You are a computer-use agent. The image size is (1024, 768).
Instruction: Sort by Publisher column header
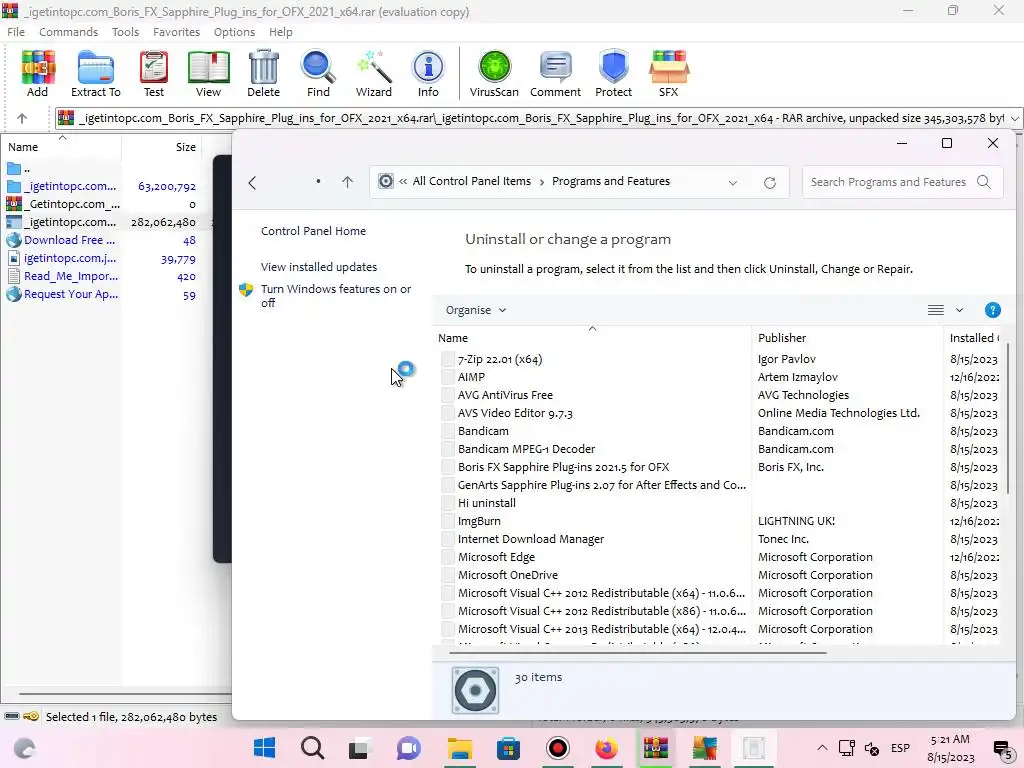[x=782, y=338]
